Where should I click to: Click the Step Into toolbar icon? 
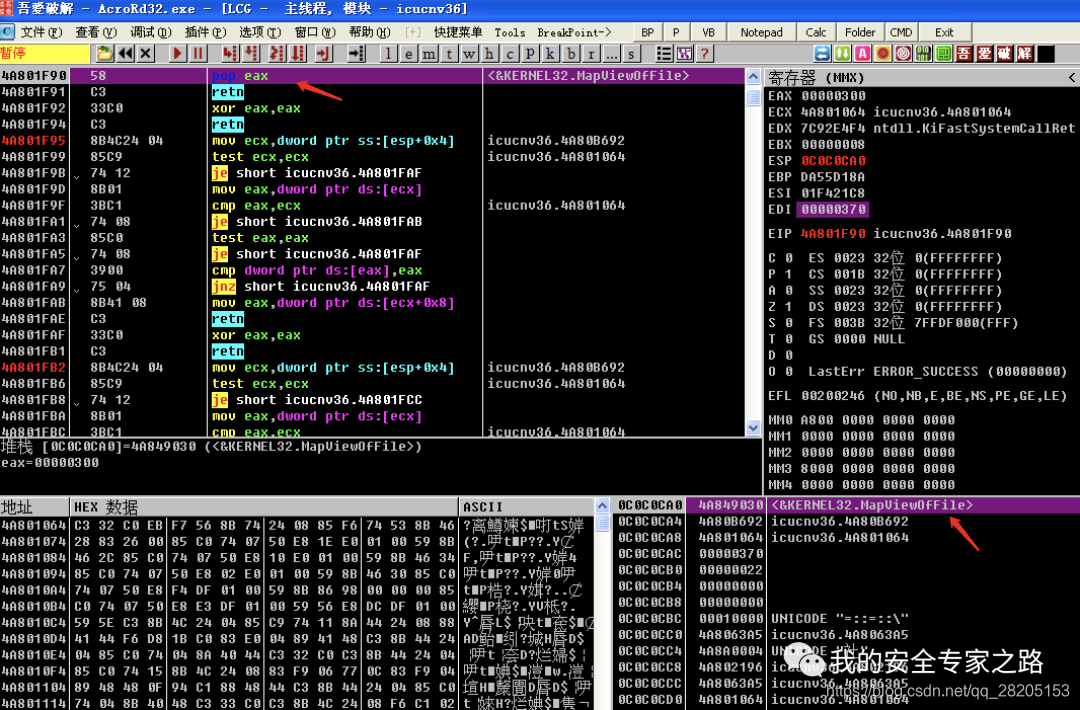[x=230, y=53]
